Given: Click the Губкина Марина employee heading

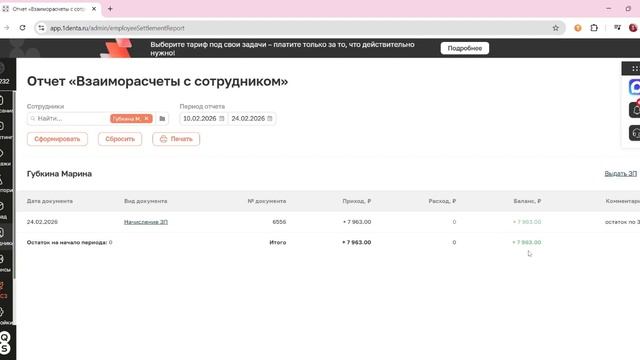Looking at the screenshot, I should pyautogui.click(x=59, y=173).
